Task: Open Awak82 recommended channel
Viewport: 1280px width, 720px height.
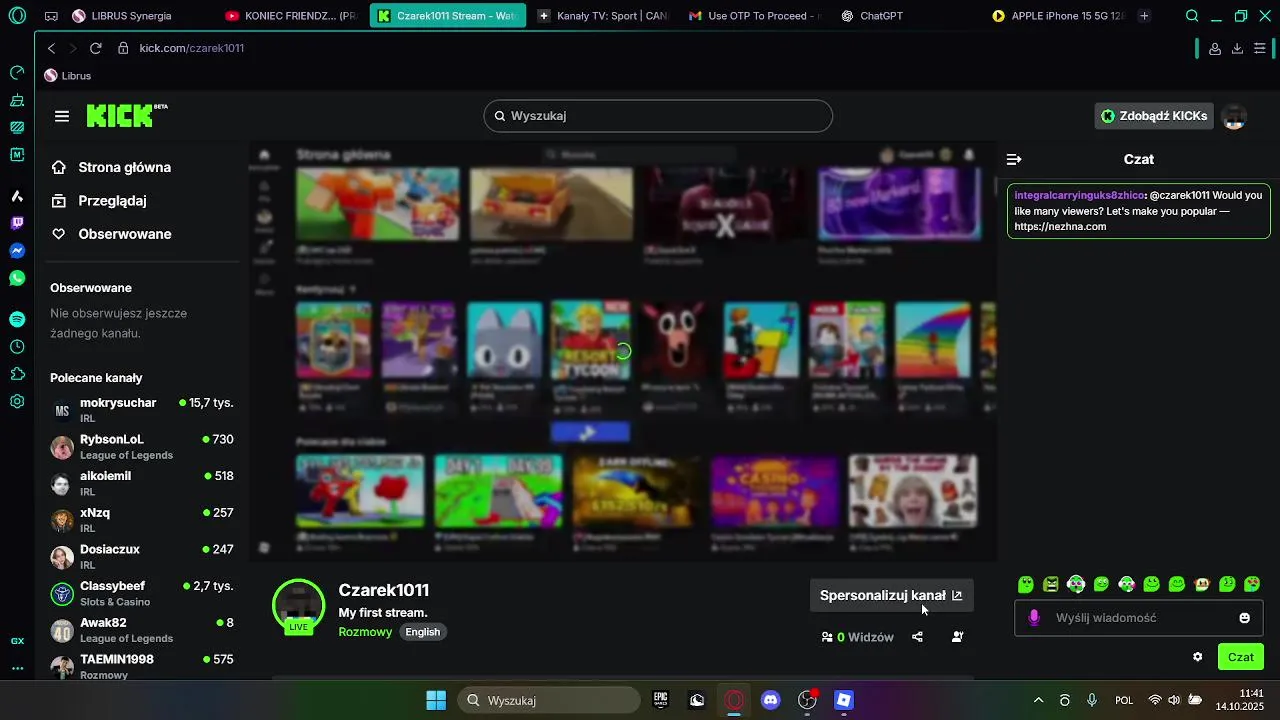Action: pyautogui.click(x=142, y=630)
